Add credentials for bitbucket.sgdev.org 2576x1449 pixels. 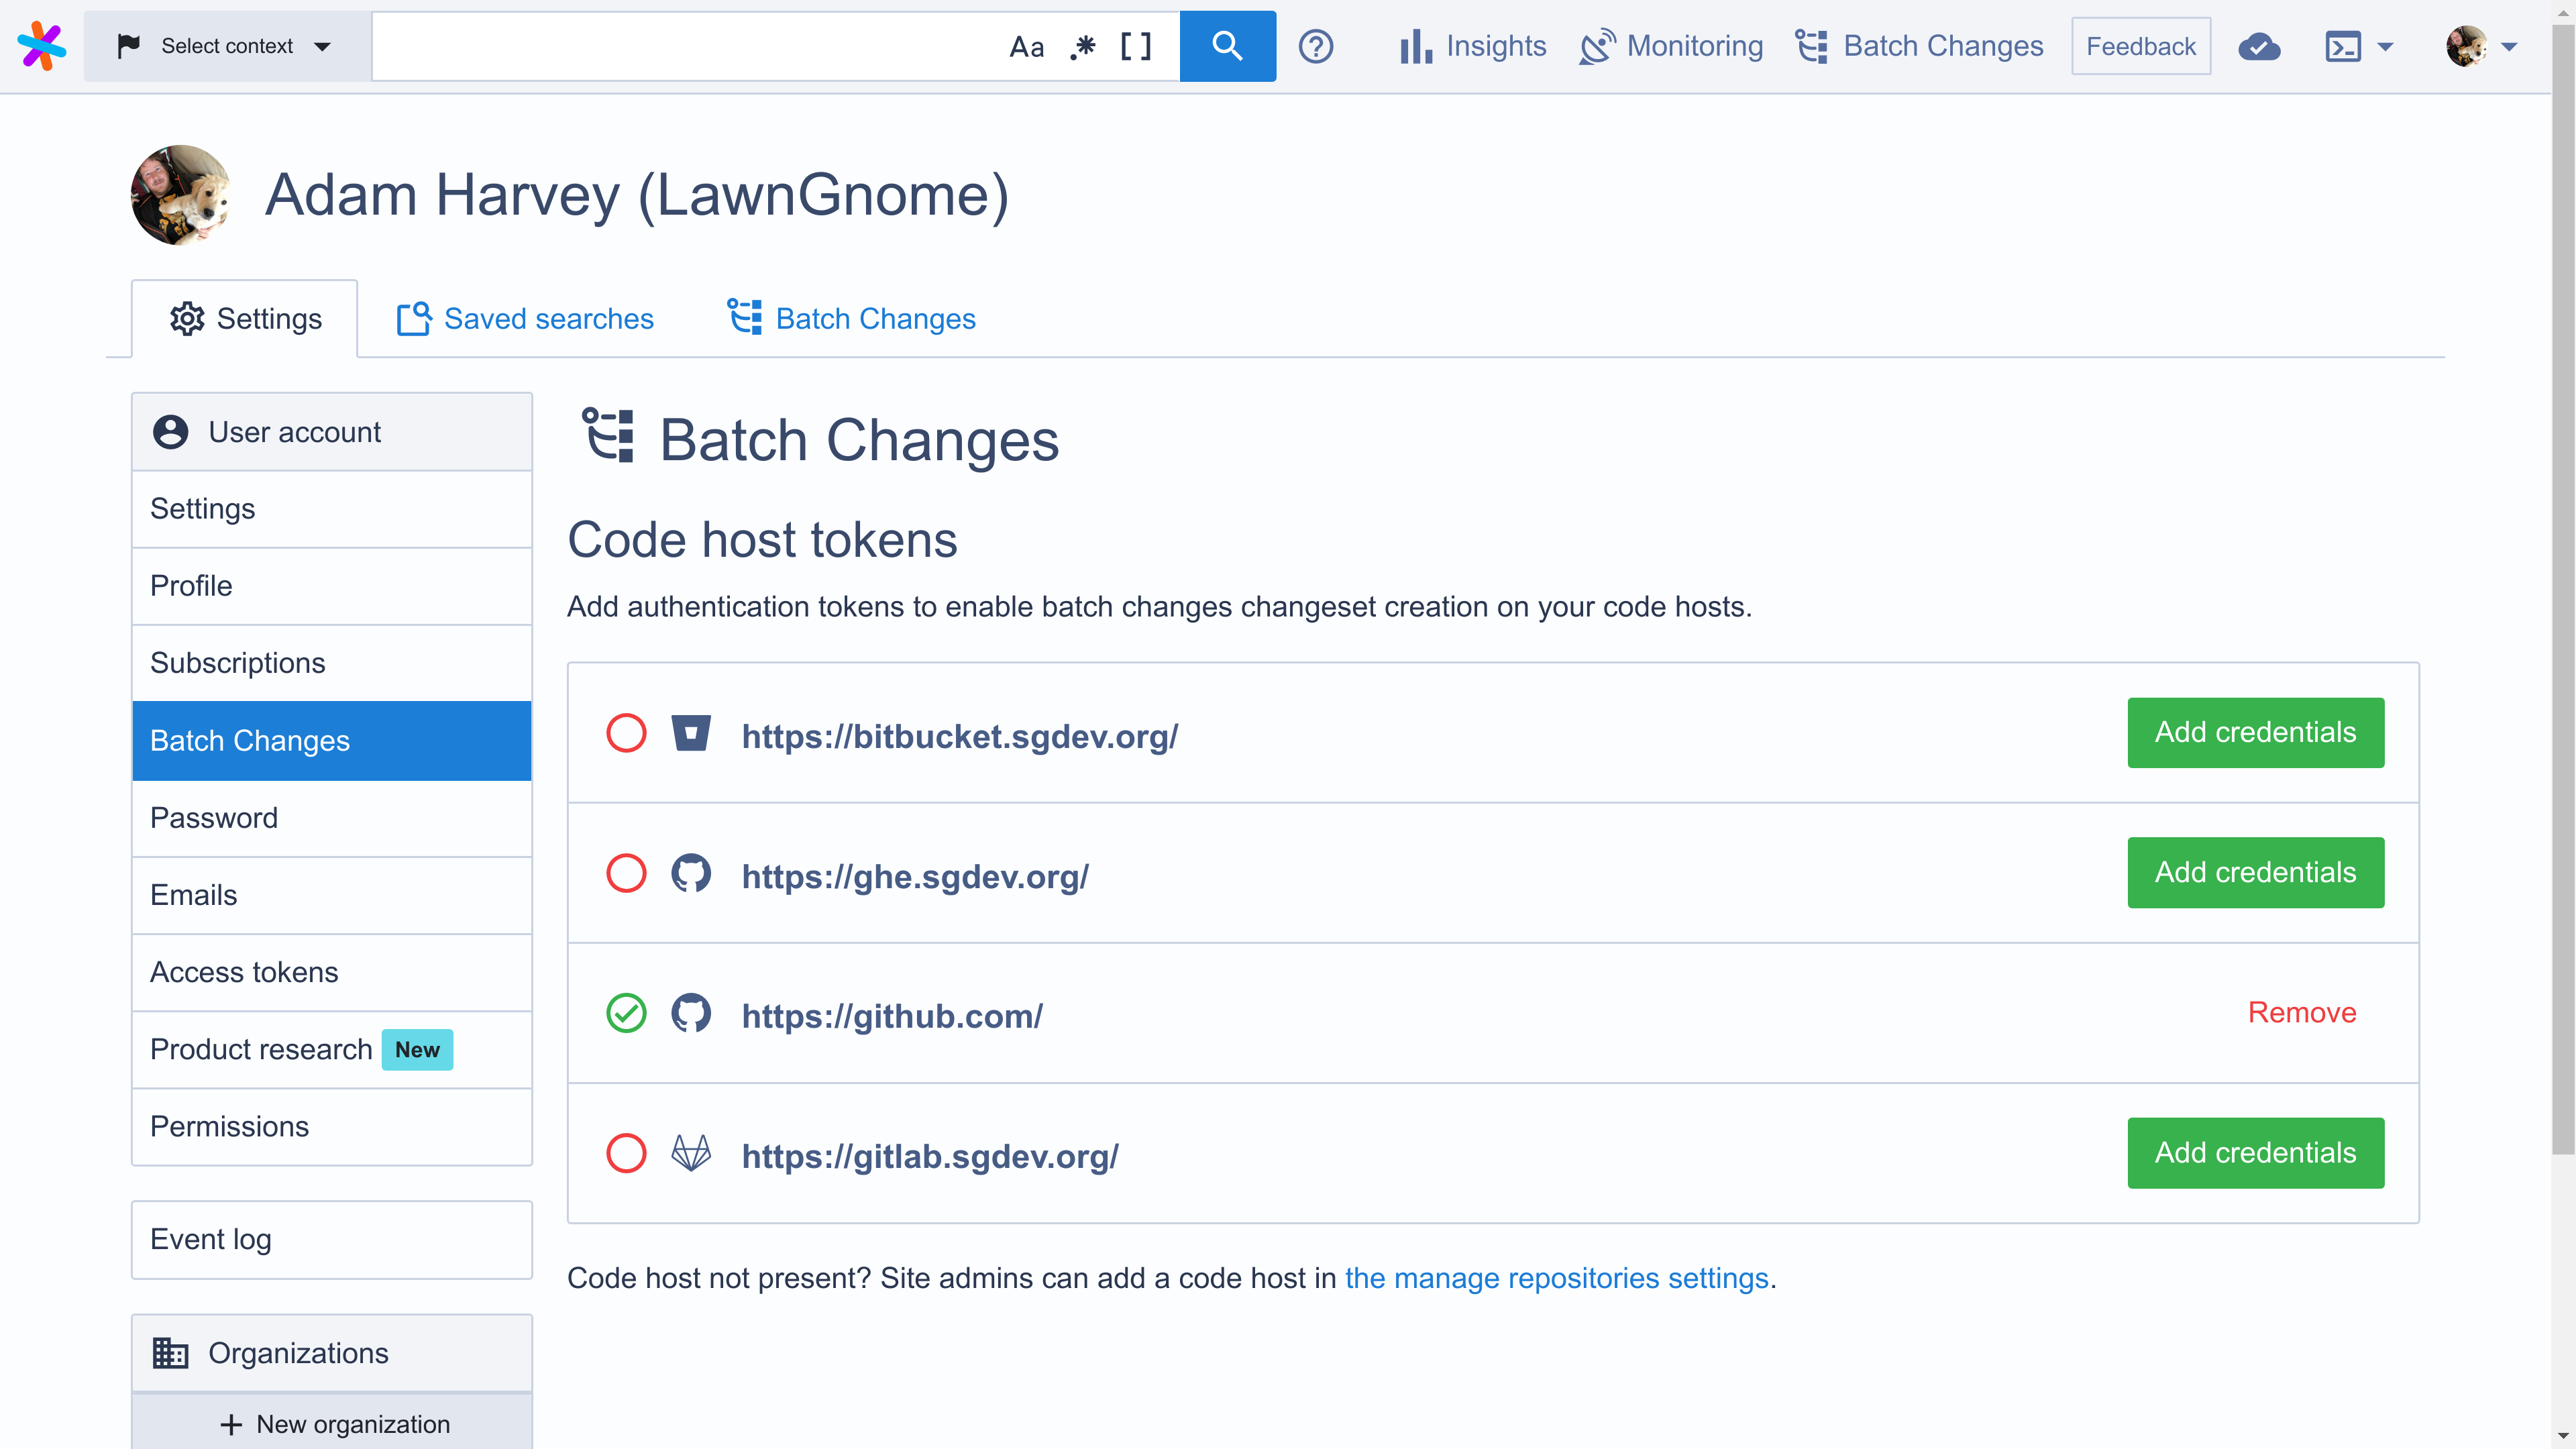coord(2255,733)
